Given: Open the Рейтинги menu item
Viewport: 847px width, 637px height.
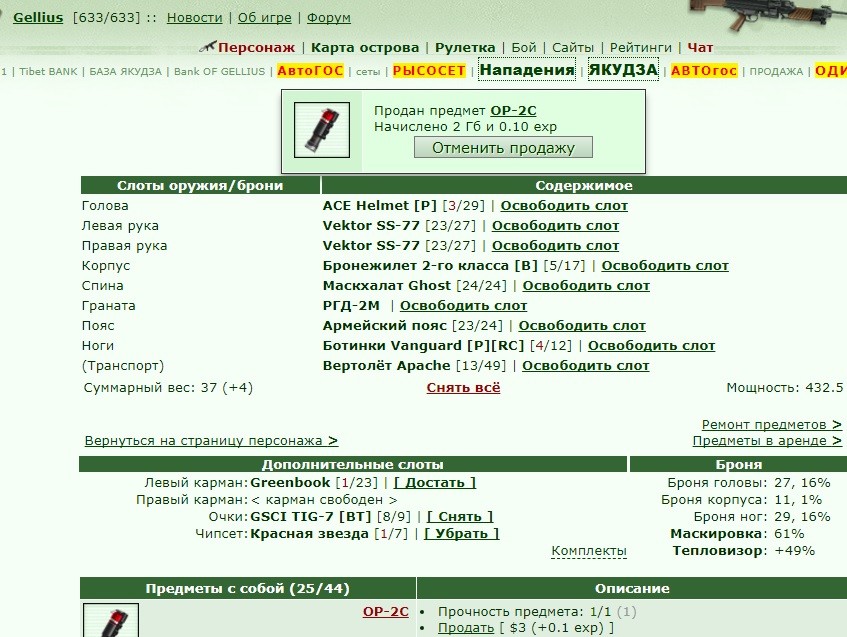Looking at the screenshot, I should 641,48.
